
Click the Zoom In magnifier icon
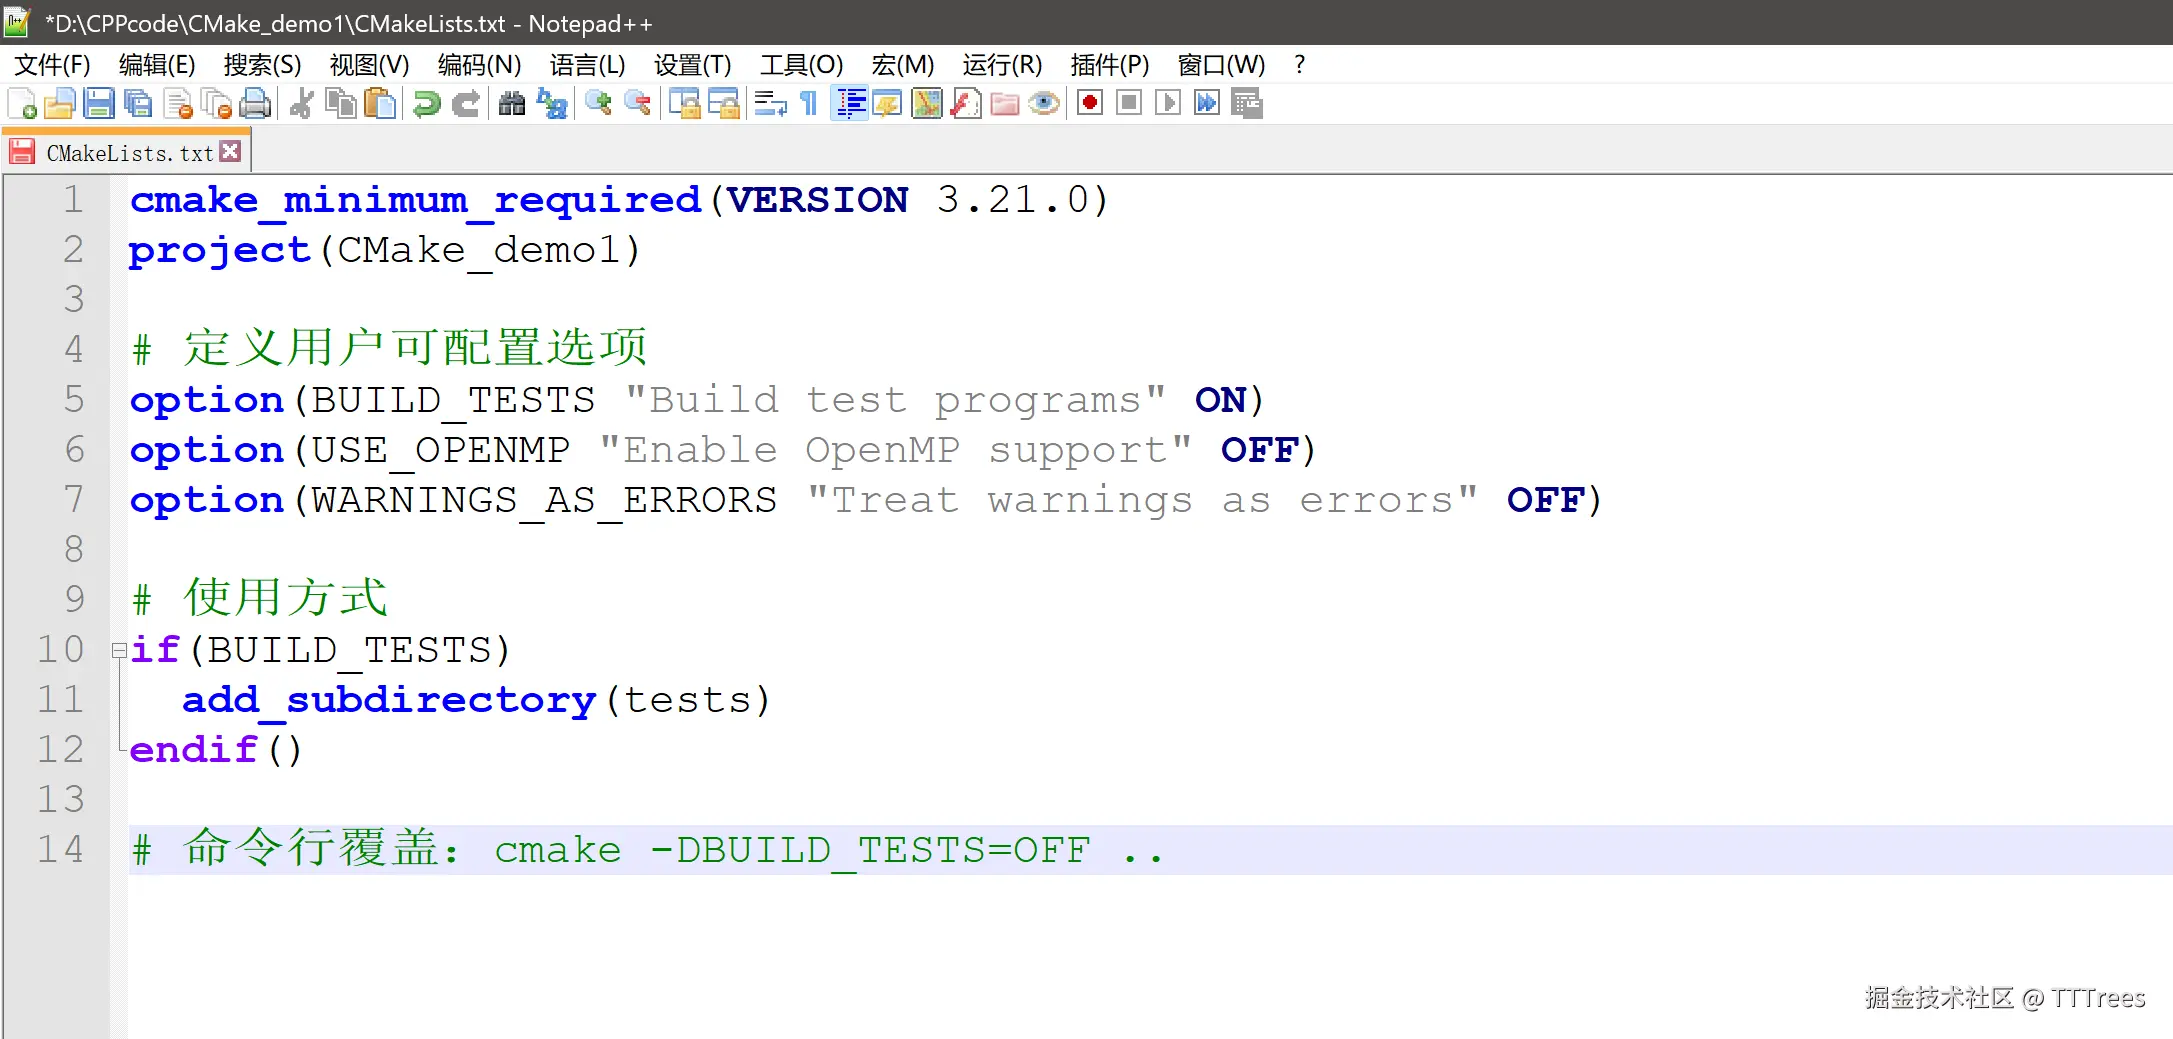598,103
